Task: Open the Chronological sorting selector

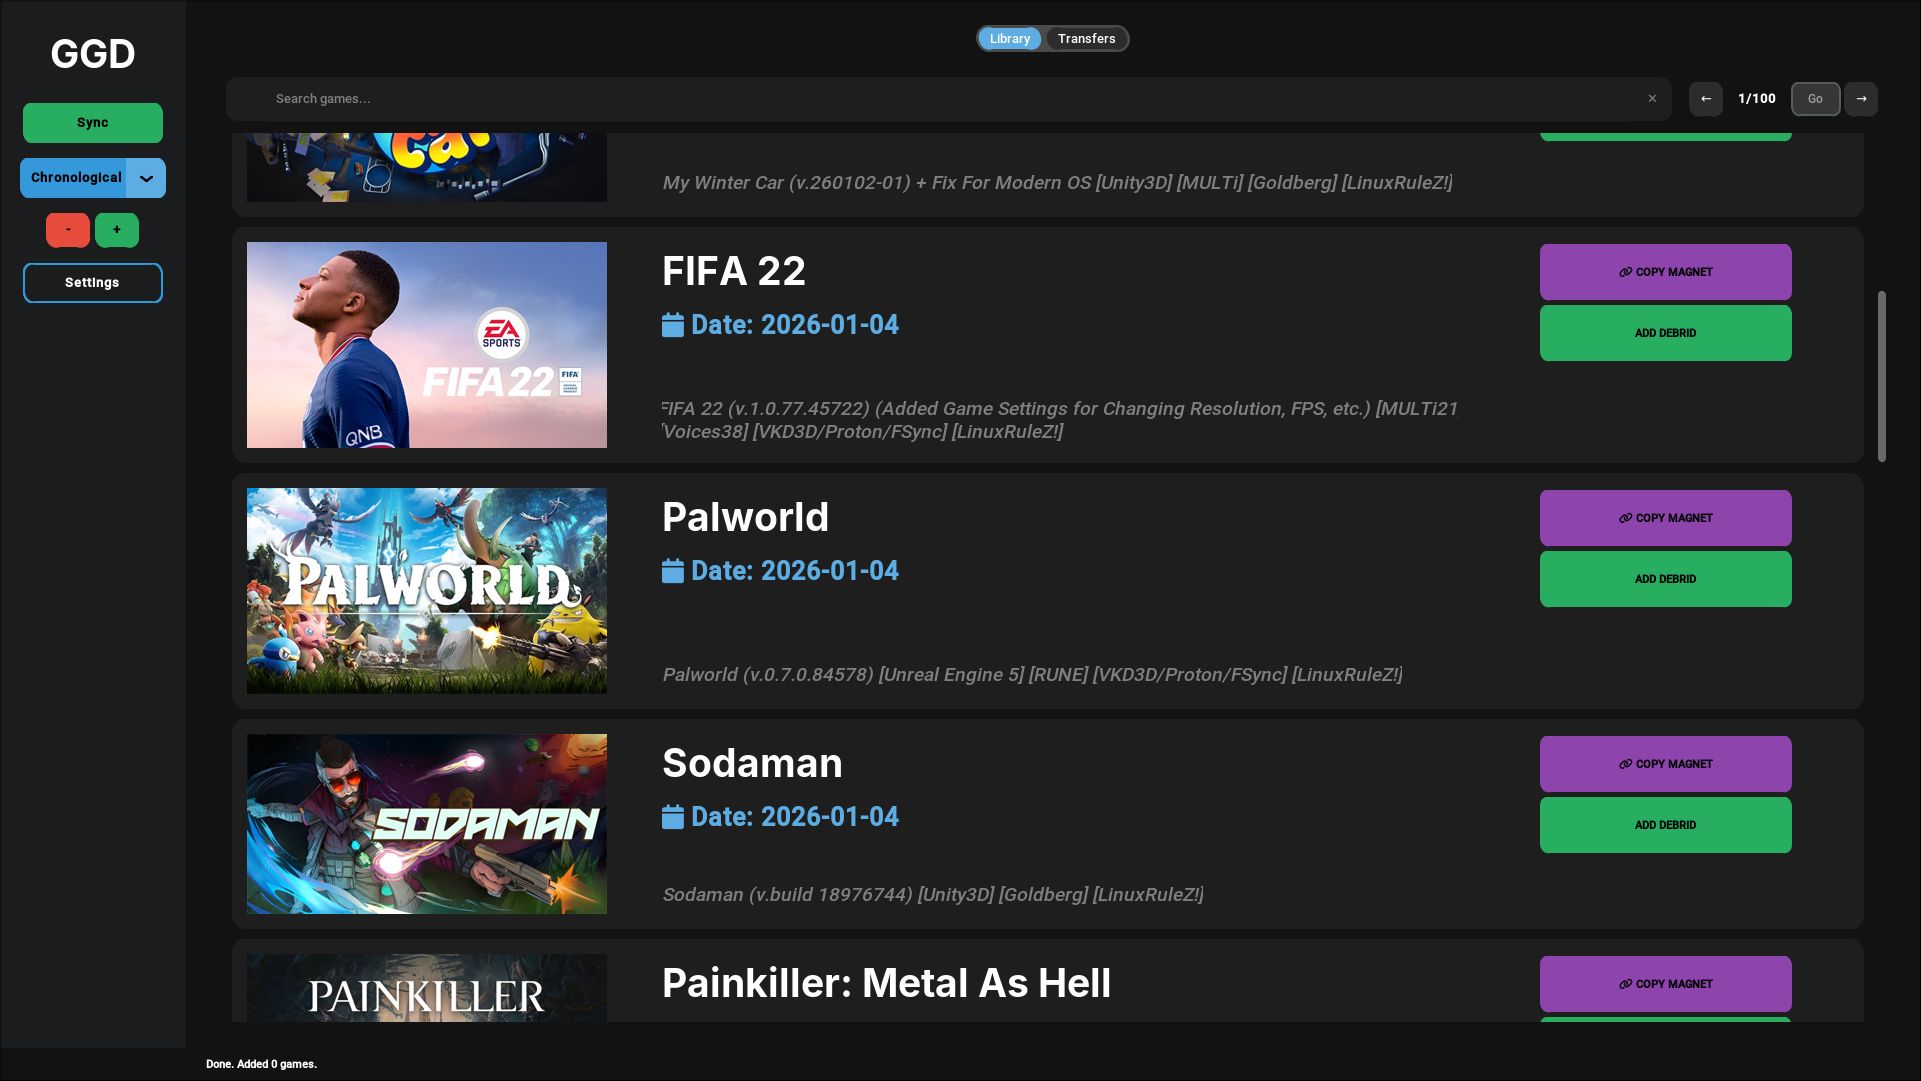Action: (76, 178)
